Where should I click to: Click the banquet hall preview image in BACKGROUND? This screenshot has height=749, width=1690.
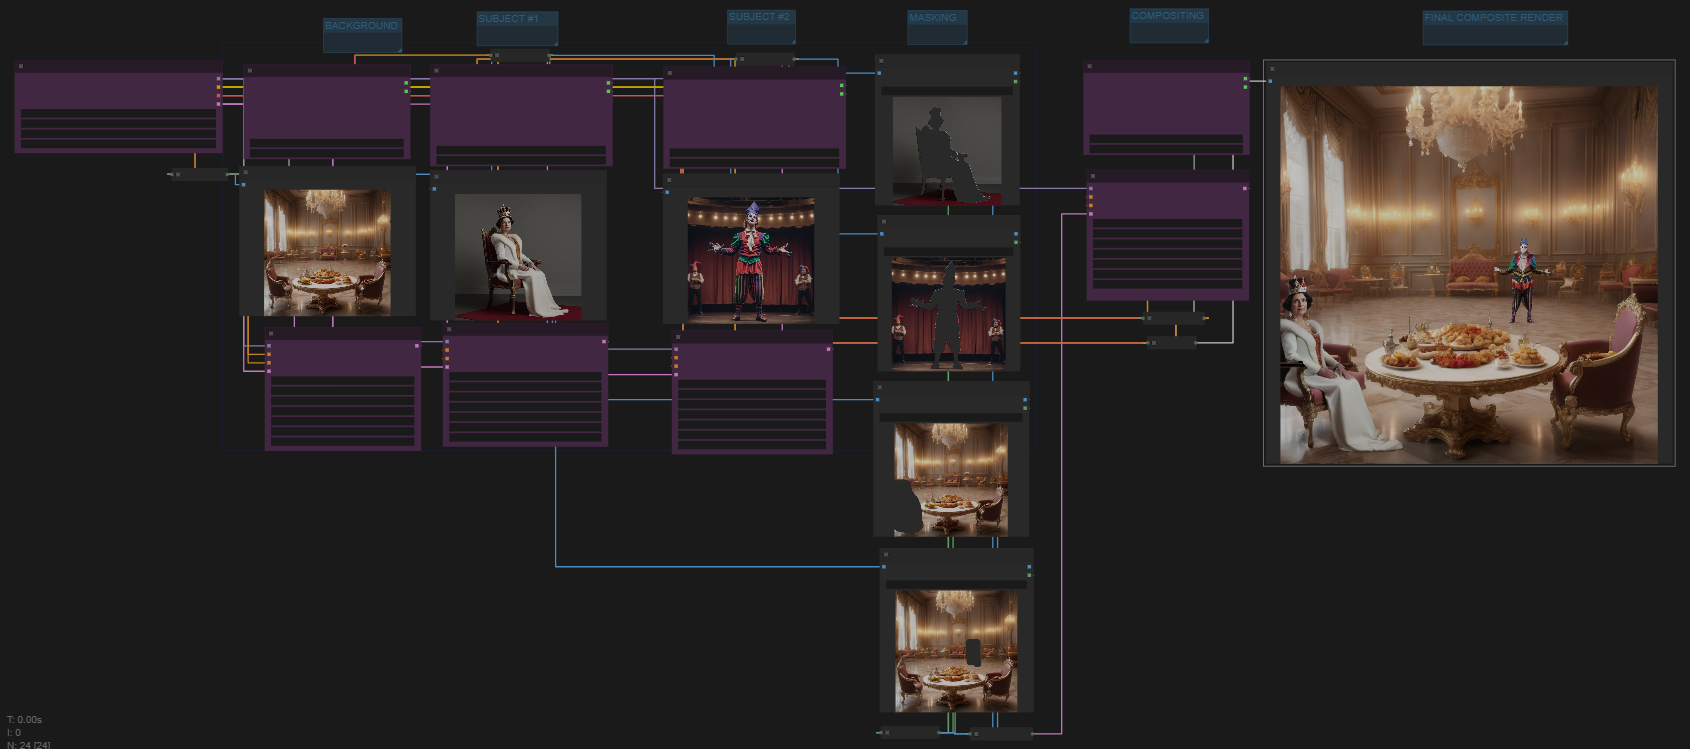point(327,252)
